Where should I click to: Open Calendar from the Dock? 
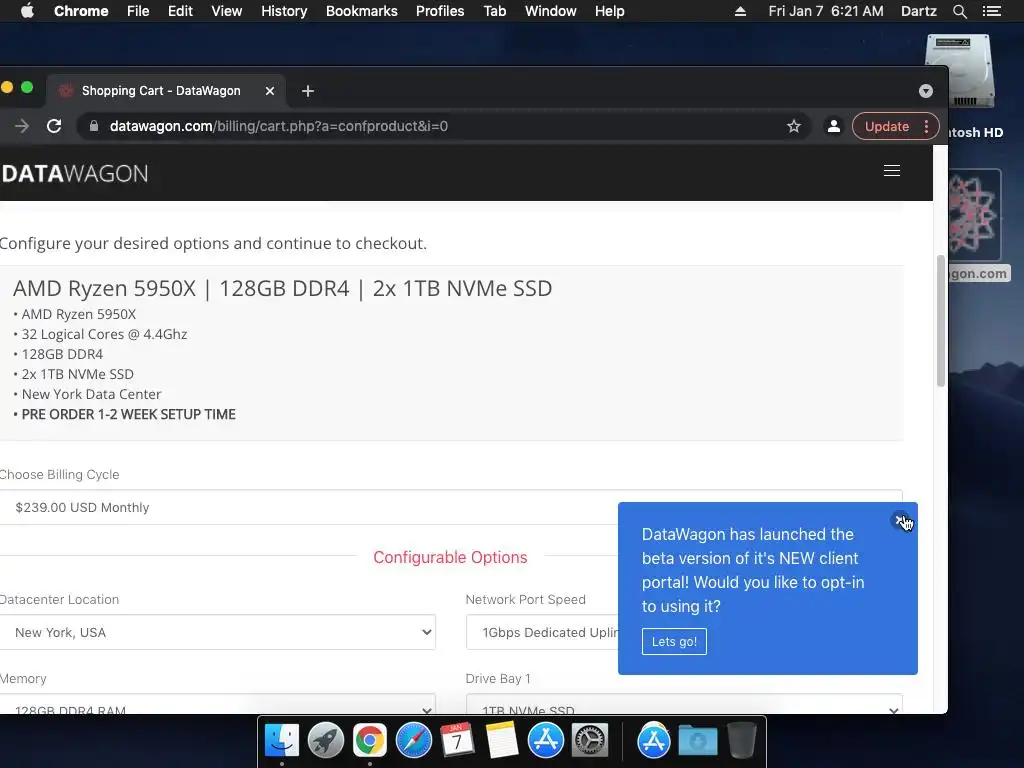pos(457,741)
